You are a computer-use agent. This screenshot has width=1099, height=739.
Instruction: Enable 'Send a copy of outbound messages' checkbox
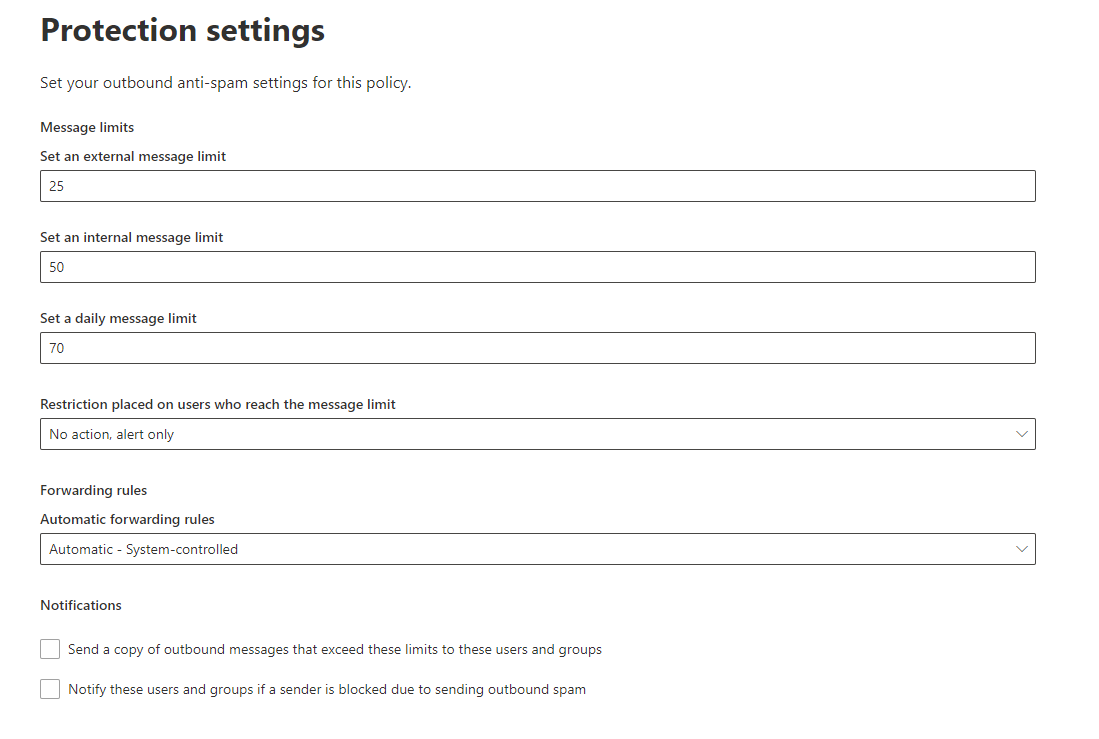[x=49, y=649]
